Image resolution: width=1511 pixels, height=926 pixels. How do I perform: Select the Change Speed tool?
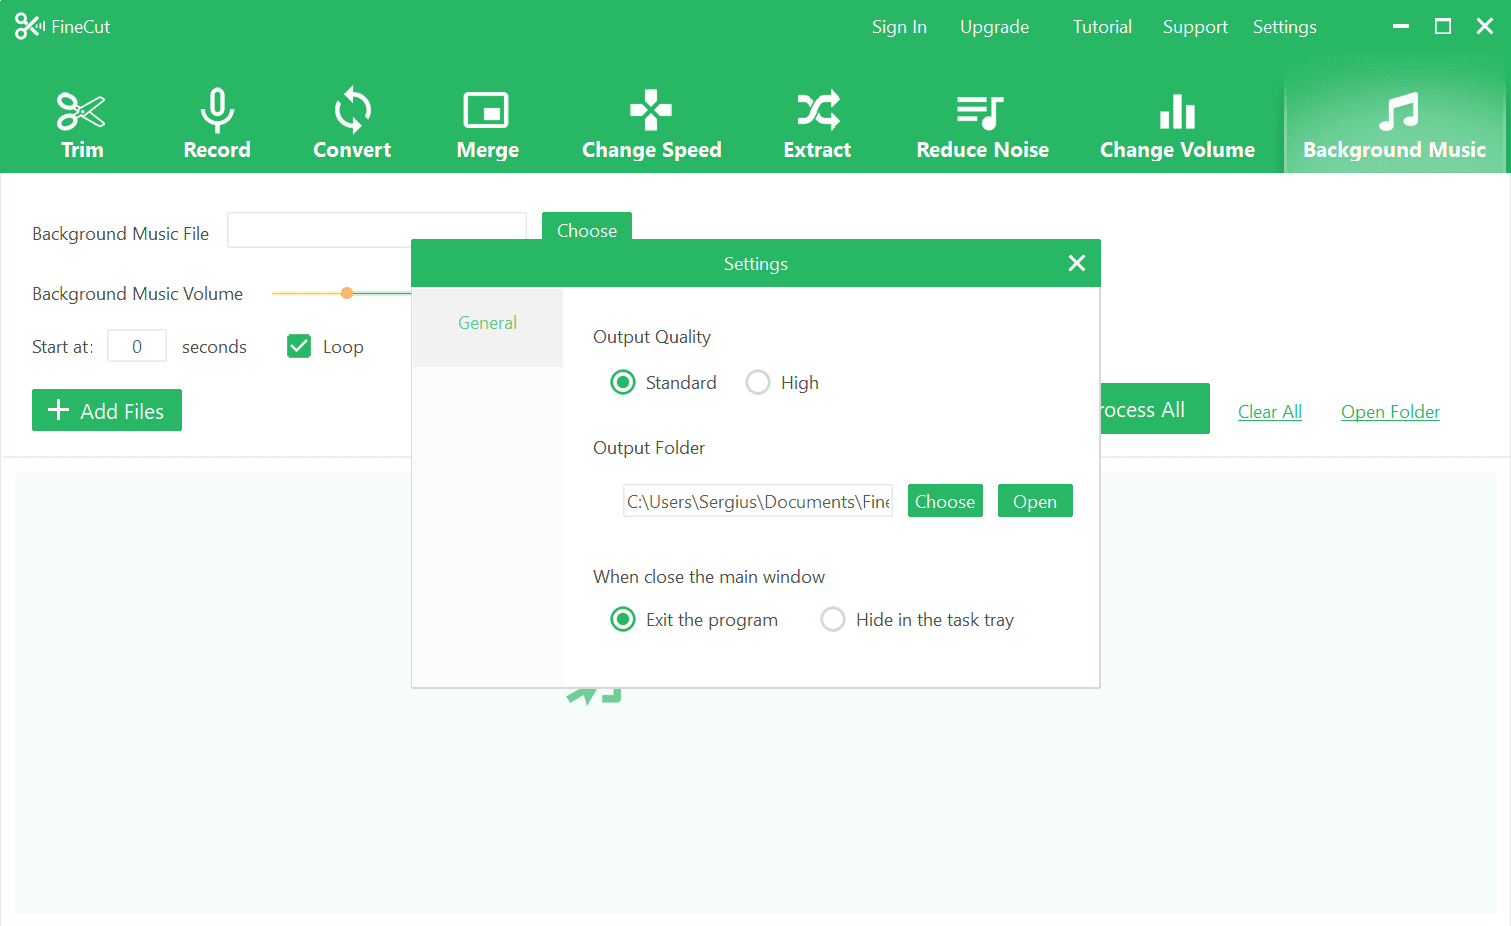pos(651,124)
